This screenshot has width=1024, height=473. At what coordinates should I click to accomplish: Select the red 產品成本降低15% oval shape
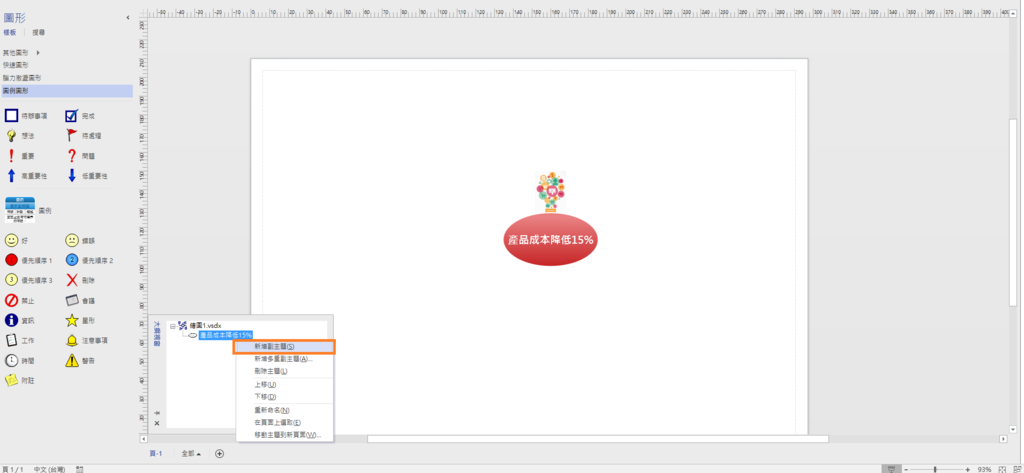click(551, 240)
